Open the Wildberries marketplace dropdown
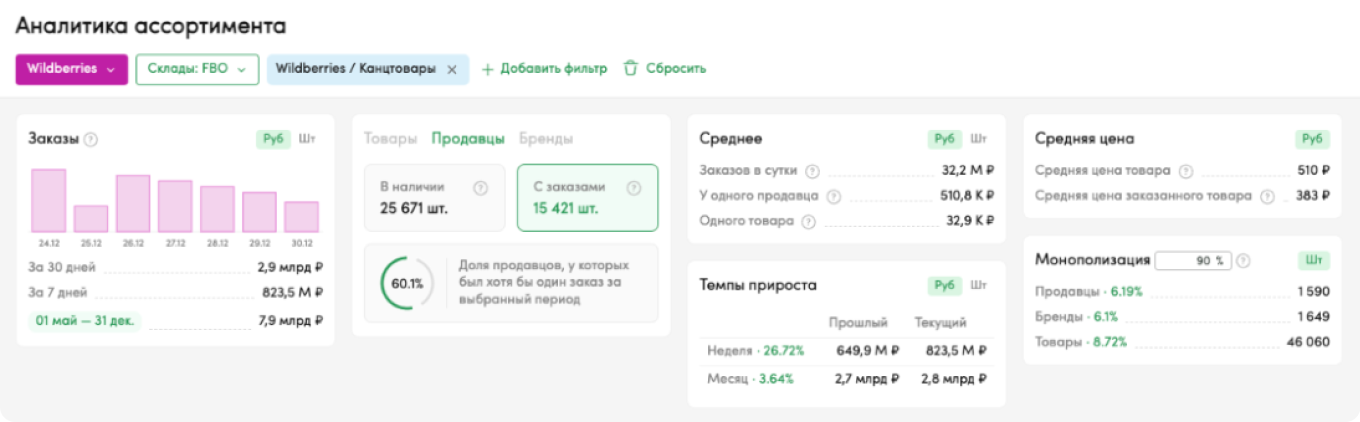This screenshot has height=422, width=1360. point(71,70)
